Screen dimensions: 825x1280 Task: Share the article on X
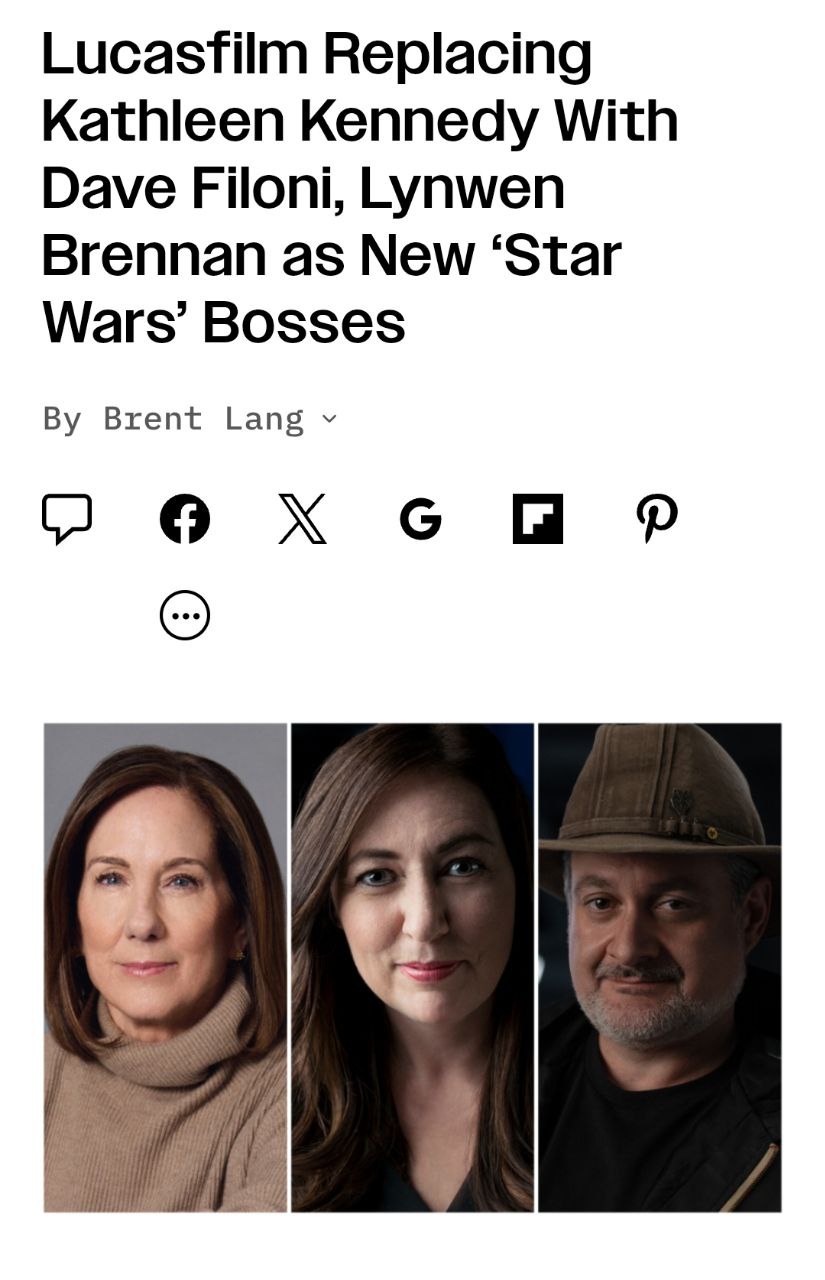(x=303, y=519)
